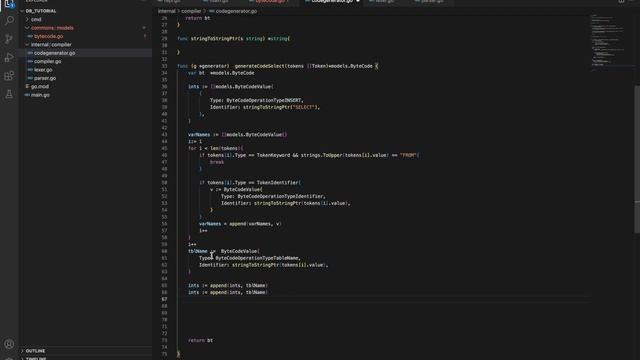The image size is (640, 360).
Task: Open the Accounts menu icon
Action: pyautogui.click(x=9, y=344)
